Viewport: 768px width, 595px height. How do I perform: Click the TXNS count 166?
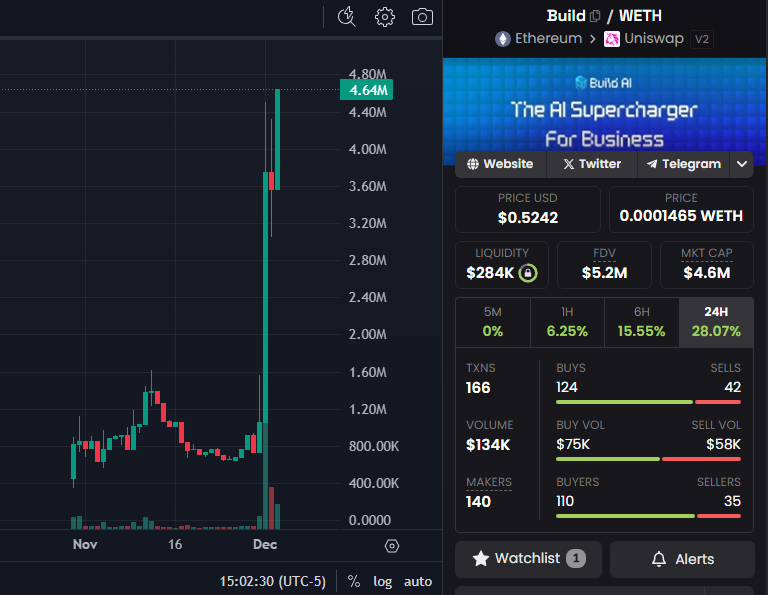click(478, 388)
